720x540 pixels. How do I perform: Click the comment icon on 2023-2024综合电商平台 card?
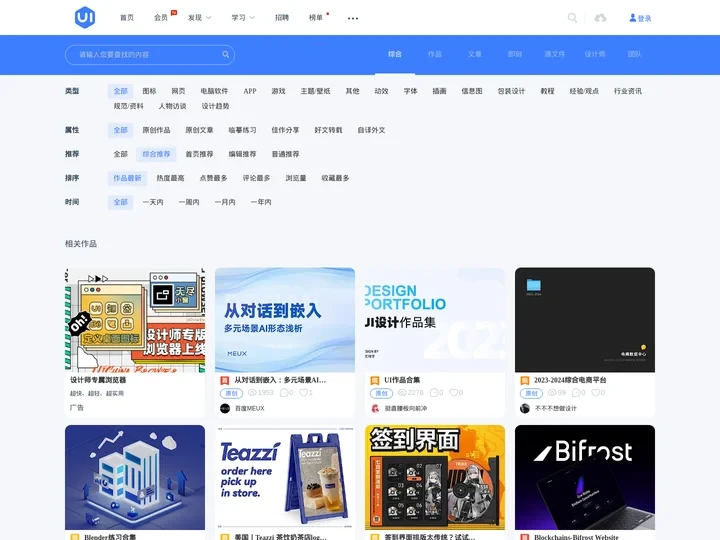pyautogui.click(x=576, y=393)
